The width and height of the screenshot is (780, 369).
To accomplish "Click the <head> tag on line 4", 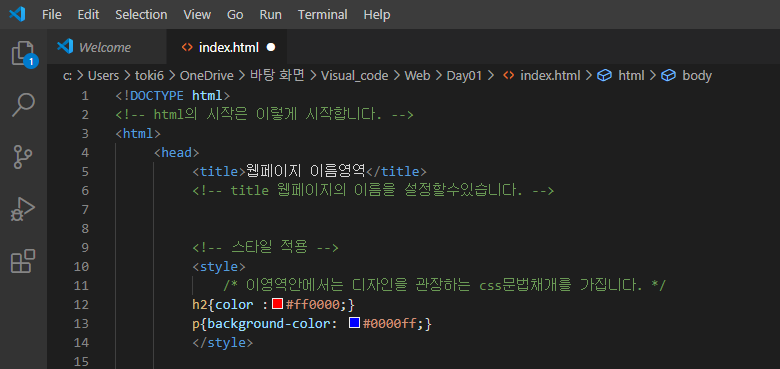I will tap(177, 152).
